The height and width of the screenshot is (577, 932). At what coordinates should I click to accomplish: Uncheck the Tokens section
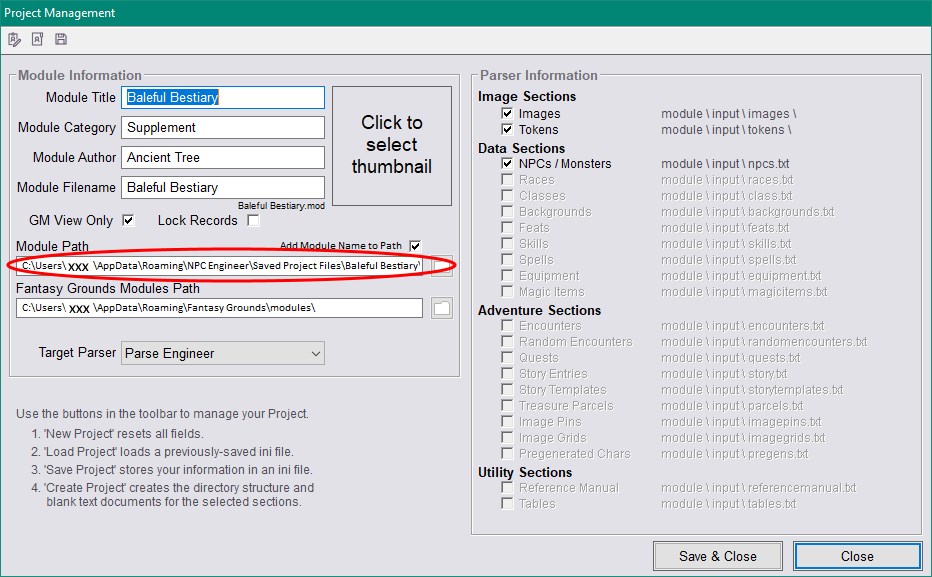pyautogui.click(x=505, y=129)
